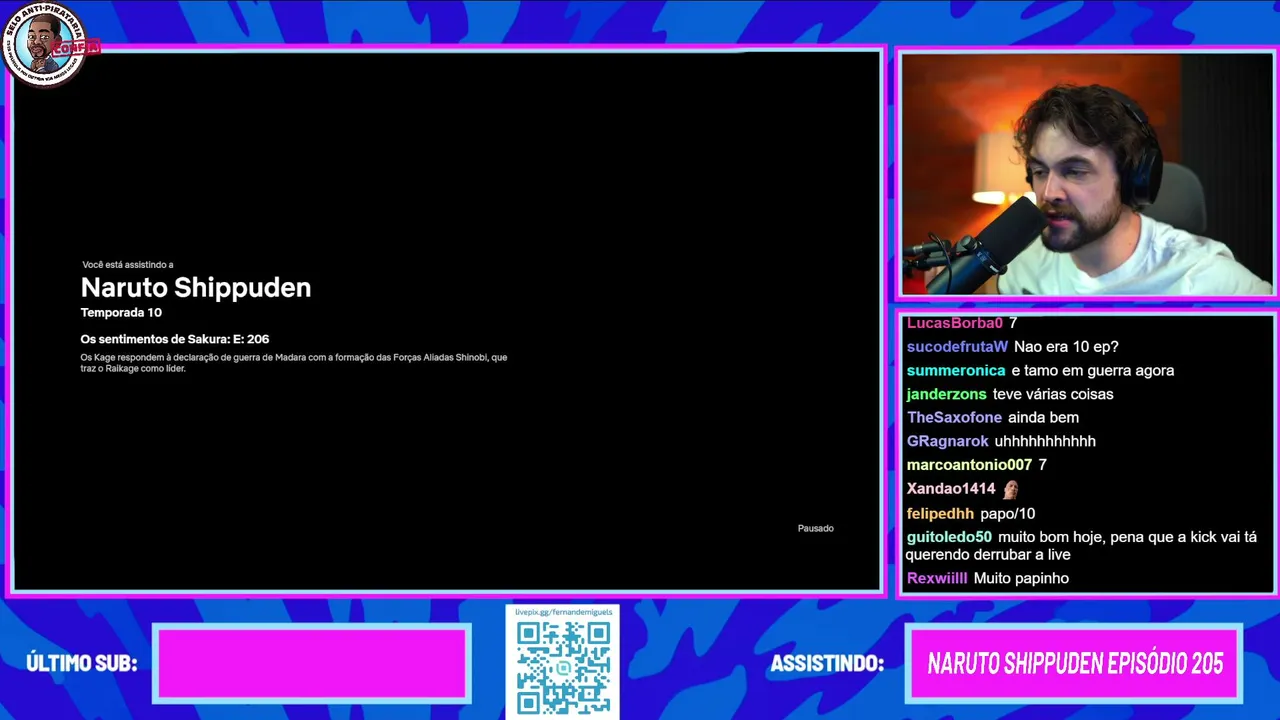The width and height of the screenshot is (1280, 720).
Task: Select chat username Xandao1414
Action: 951,489
